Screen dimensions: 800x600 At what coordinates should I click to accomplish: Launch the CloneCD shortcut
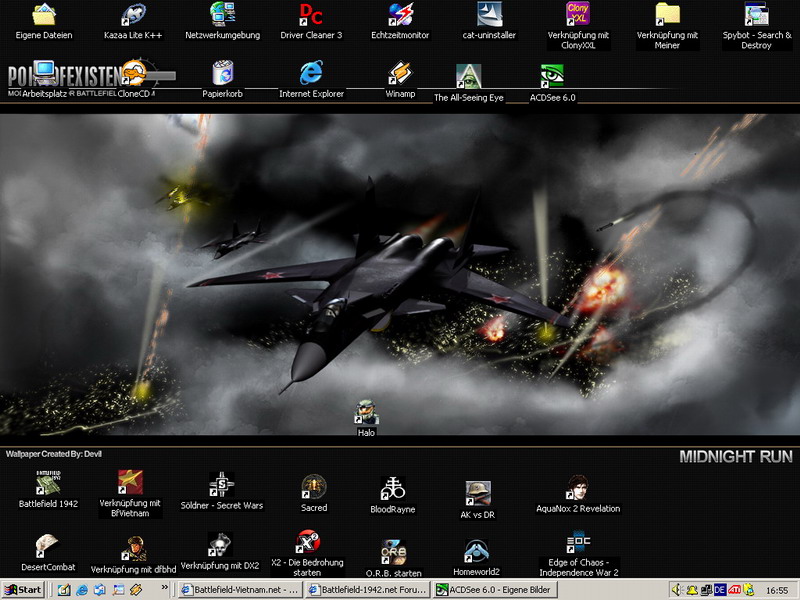pos(134,74)
